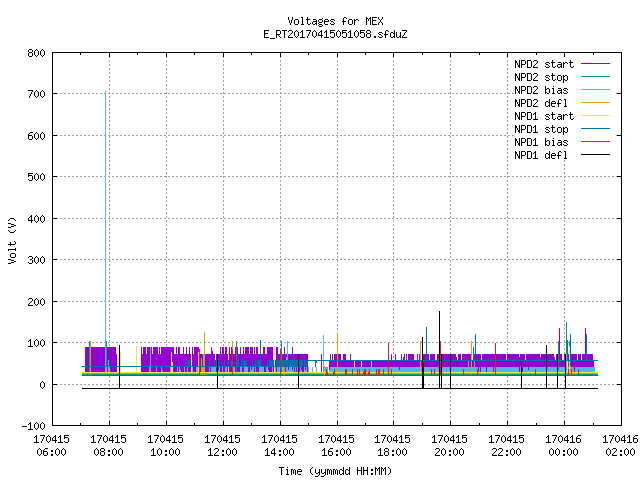Click the yellow NPD1 start legend line
The height and width of the screenshot is (480, 640).
coord(596,116)
